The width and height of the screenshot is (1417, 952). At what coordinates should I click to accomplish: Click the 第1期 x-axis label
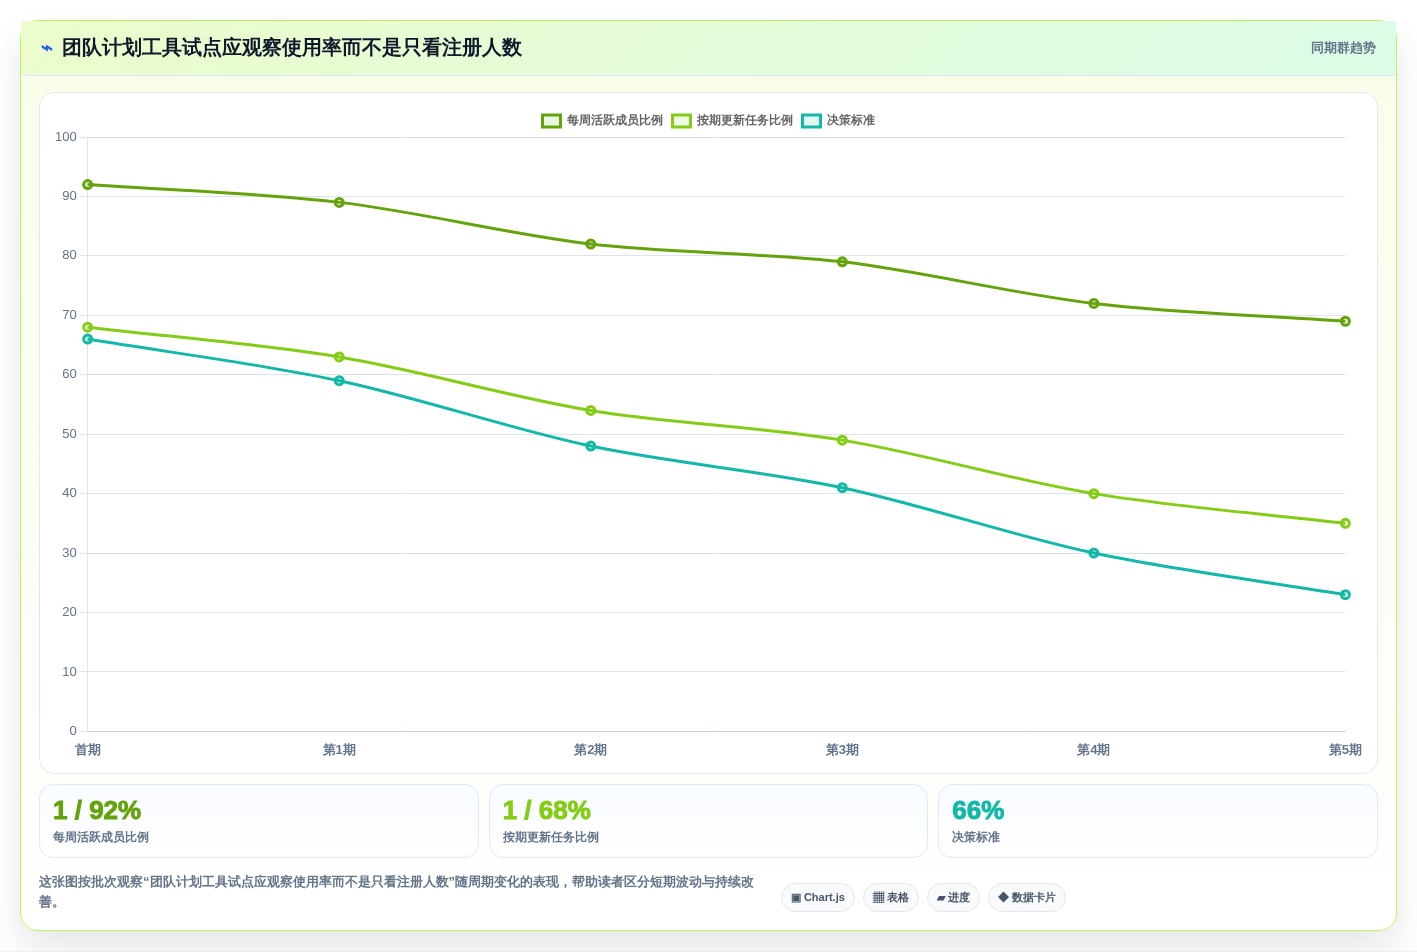coord(339,750)
